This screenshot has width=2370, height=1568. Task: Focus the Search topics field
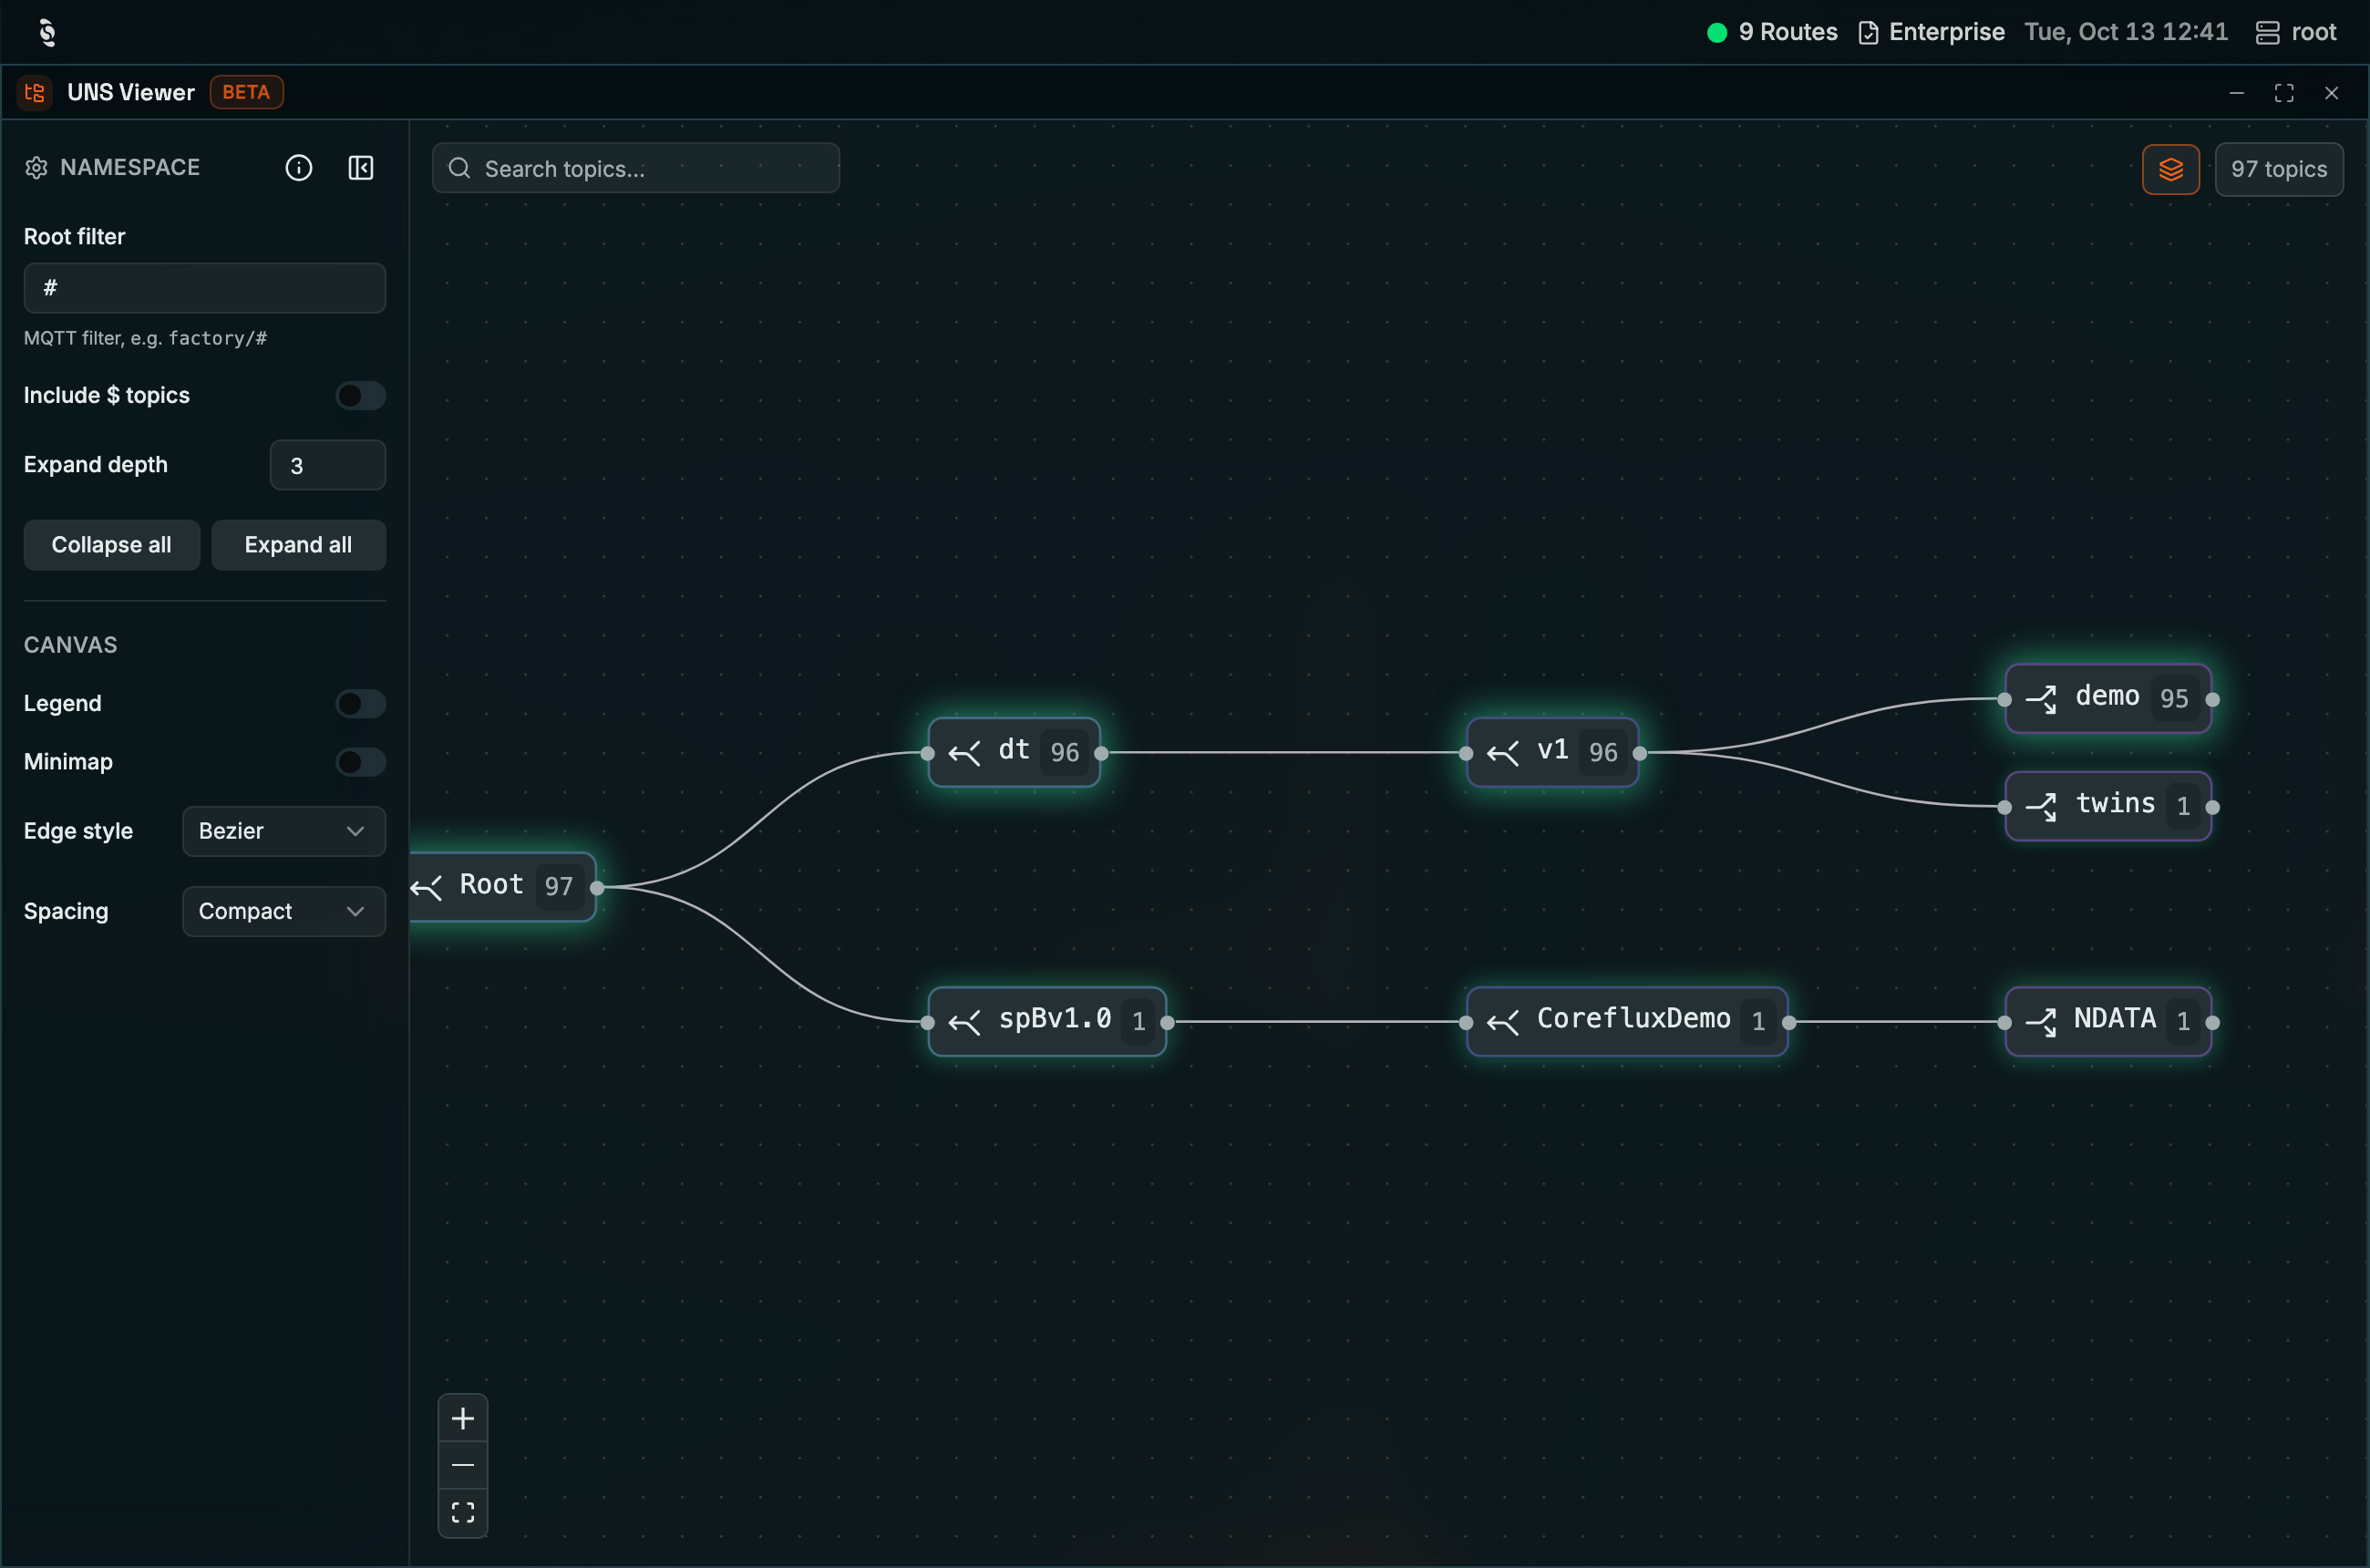pyautogui.click(x=636, y=168)
